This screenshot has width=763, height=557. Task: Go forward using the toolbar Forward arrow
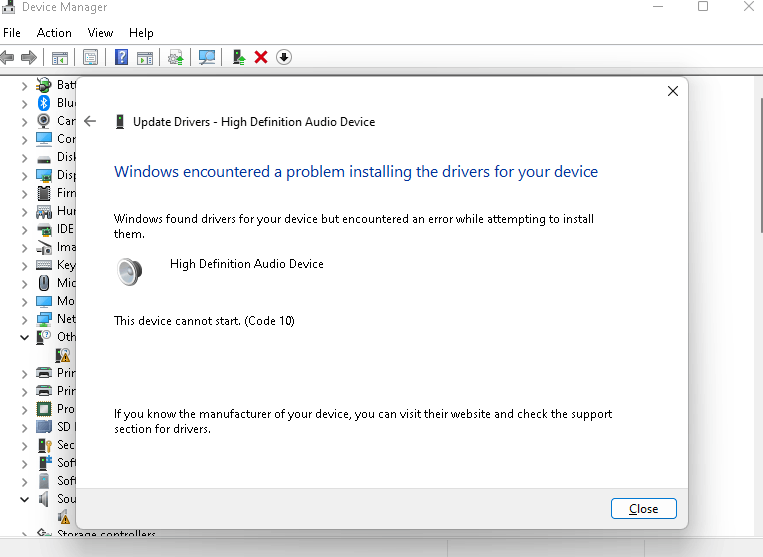pos(29,57)
